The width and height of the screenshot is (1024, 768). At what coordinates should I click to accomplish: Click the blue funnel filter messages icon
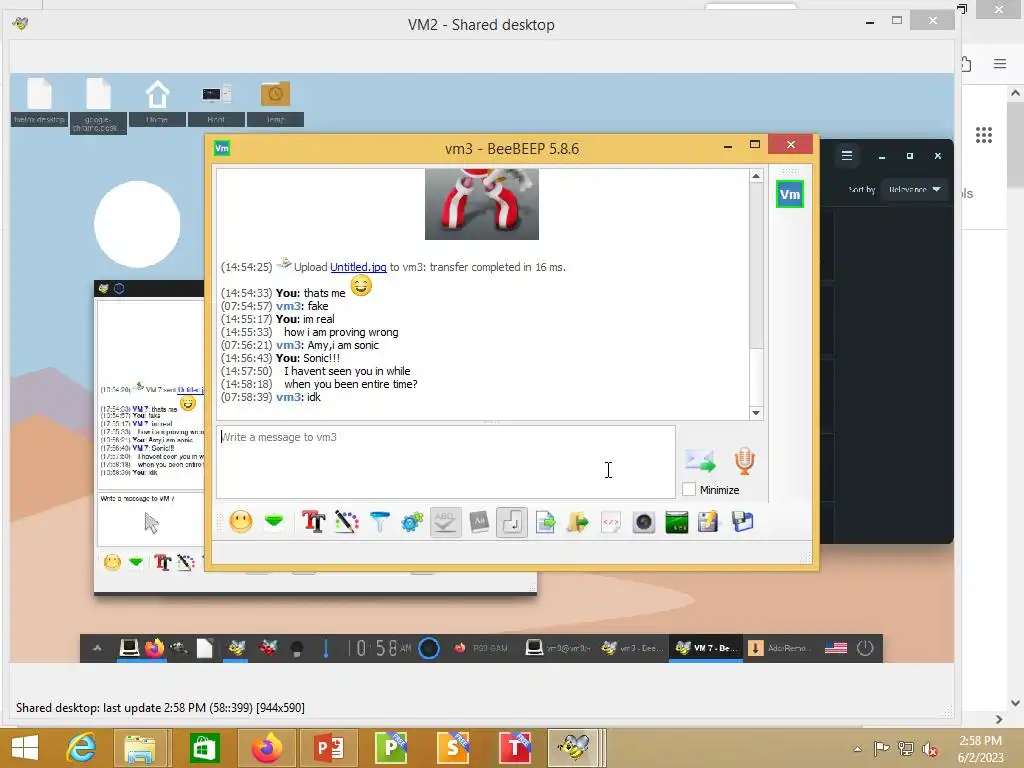pyautogui.click(x=379, y=522)
